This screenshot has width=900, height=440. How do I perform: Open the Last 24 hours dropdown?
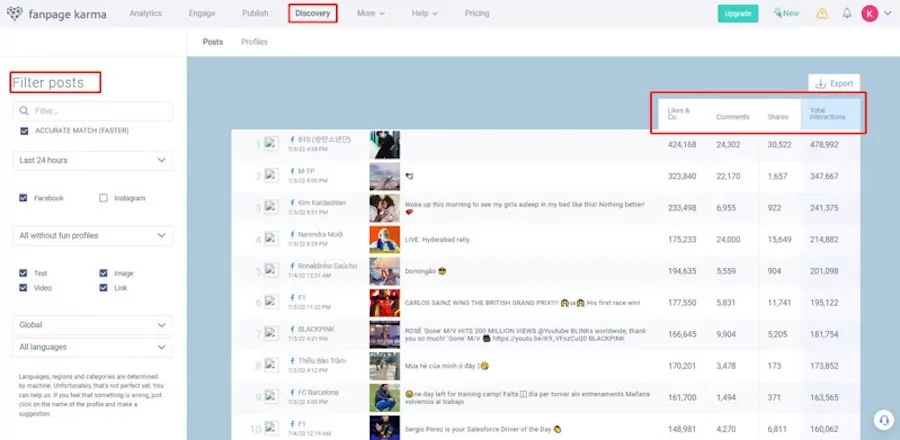point(92,161)
